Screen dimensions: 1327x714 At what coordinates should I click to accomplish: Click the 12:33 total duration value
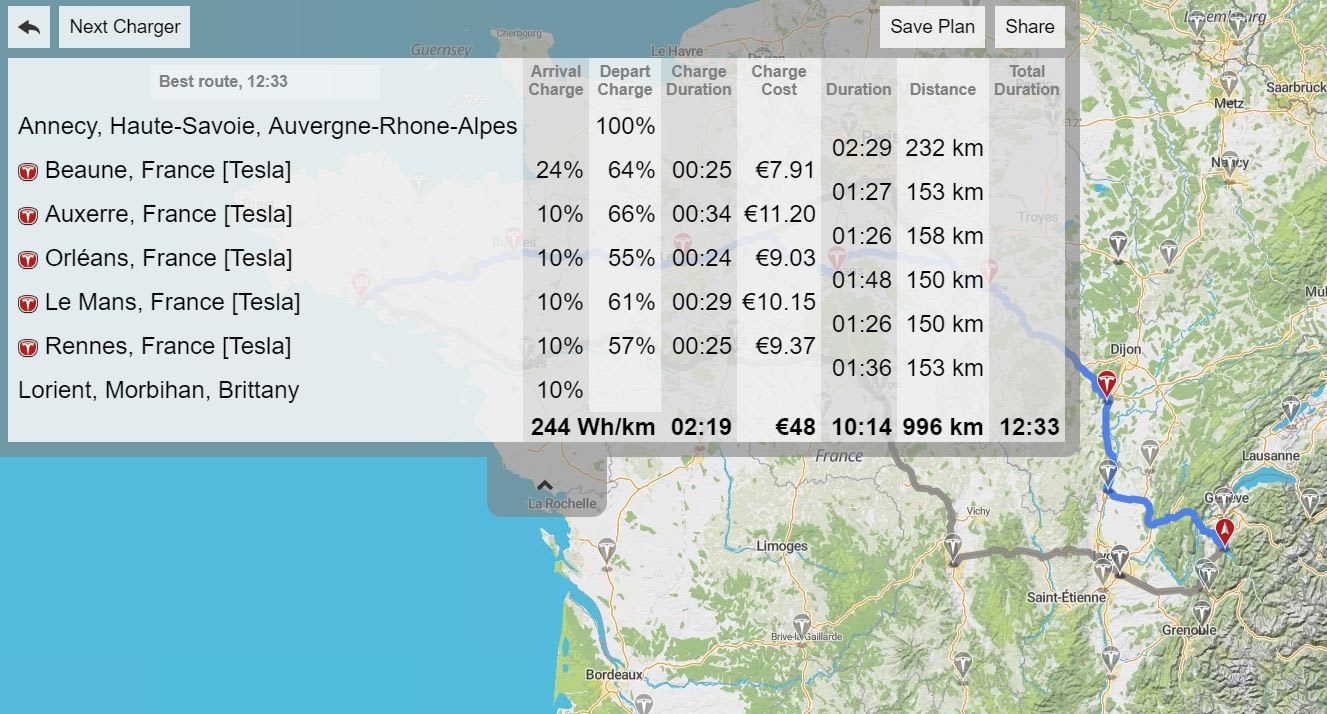click(x=1028, y=427)
